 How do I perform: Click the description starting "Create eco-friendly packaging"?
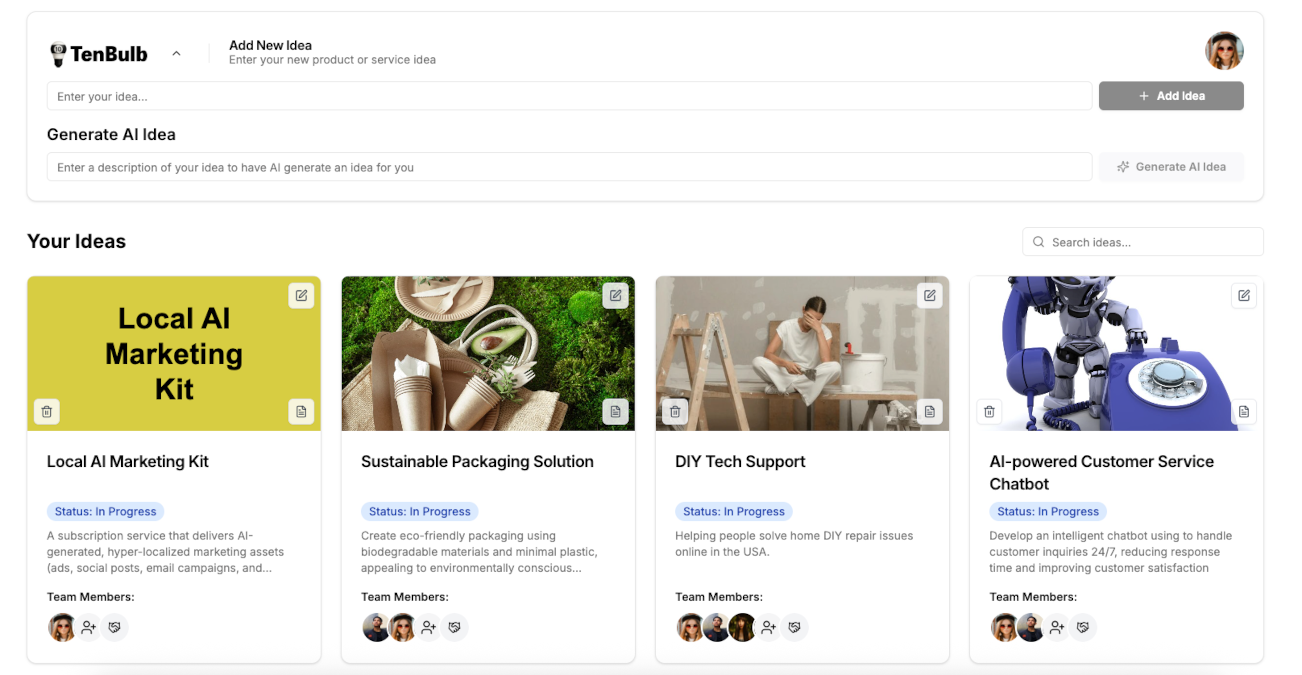click(x=479, y=552)
